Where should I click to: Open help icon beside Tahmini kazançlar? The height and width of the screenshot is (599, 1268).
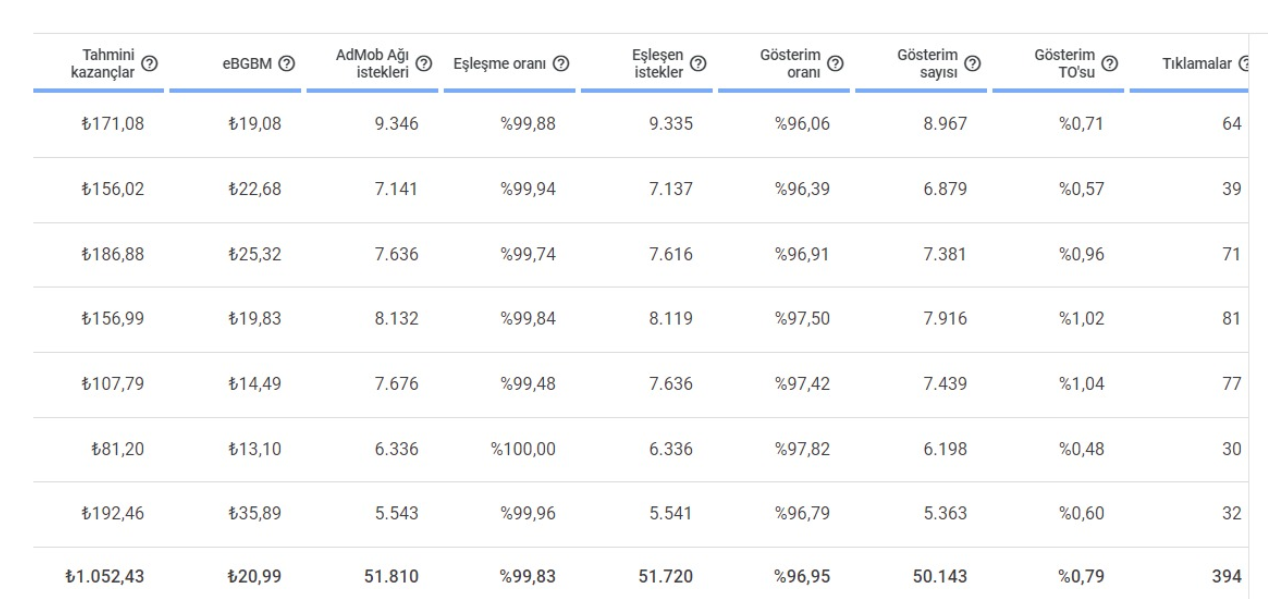(x=149, y=64)
